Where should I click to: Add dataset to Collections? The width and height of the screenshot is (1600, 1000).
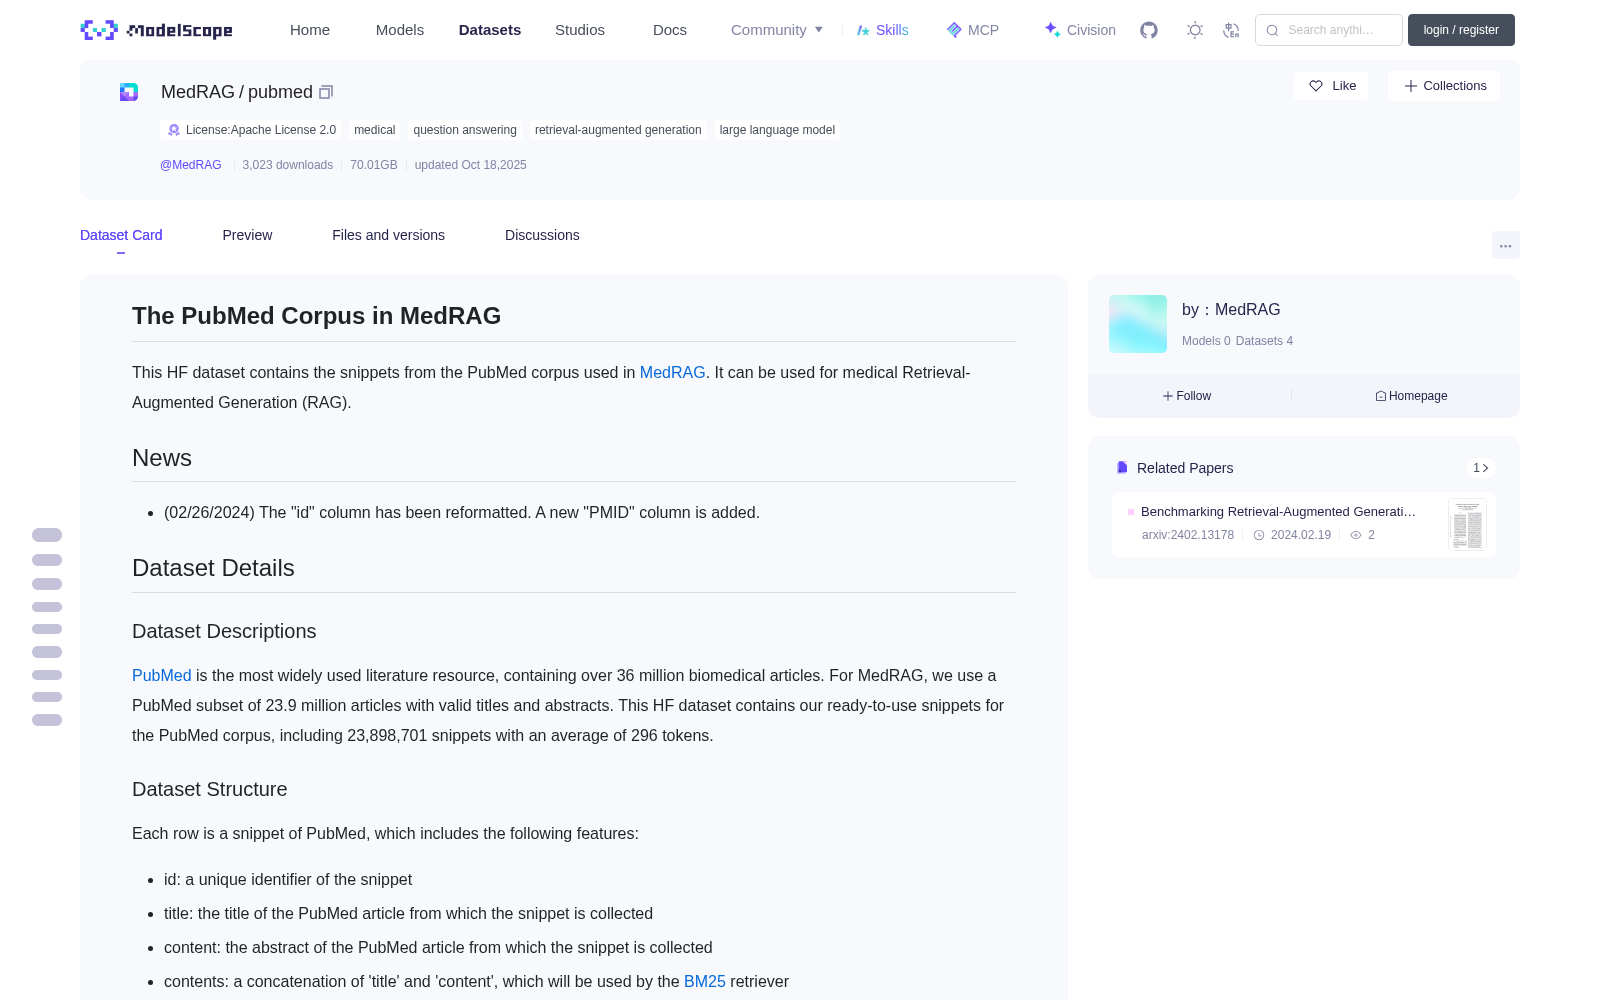tap(1444, 86)
